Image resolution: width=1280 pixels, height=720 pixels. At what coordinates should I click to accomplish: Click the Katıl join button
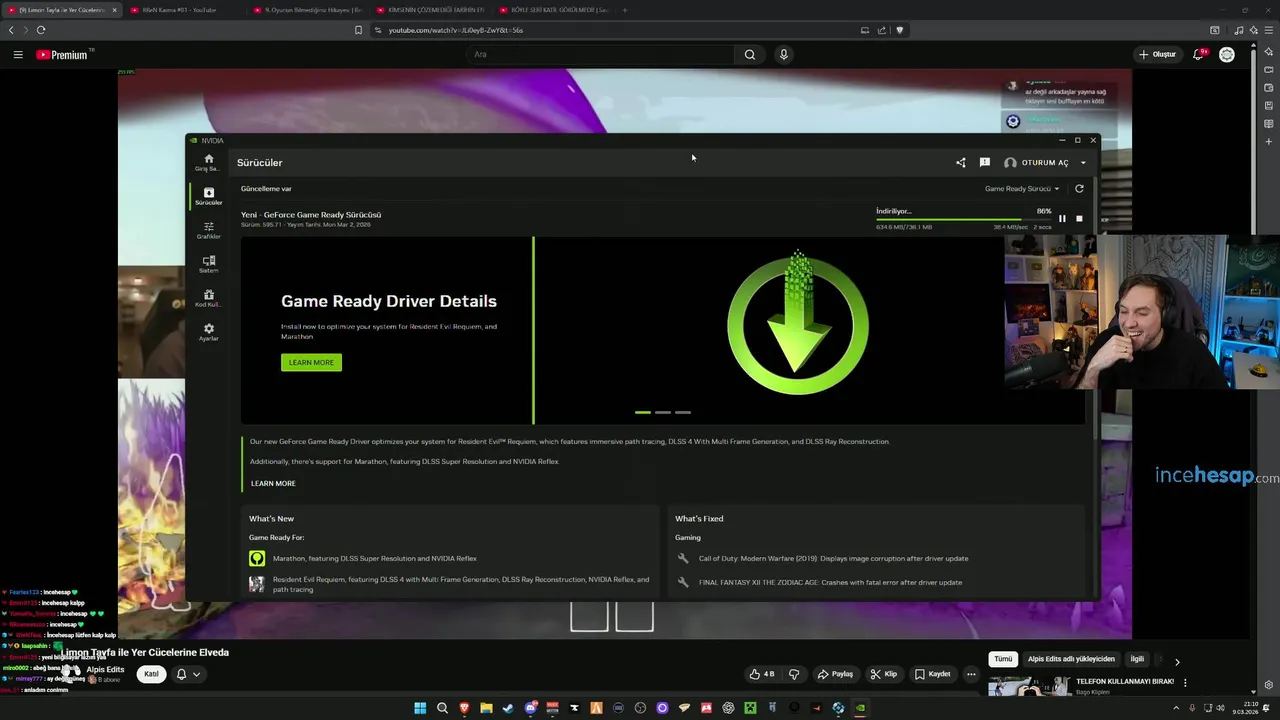coord(151,674)
